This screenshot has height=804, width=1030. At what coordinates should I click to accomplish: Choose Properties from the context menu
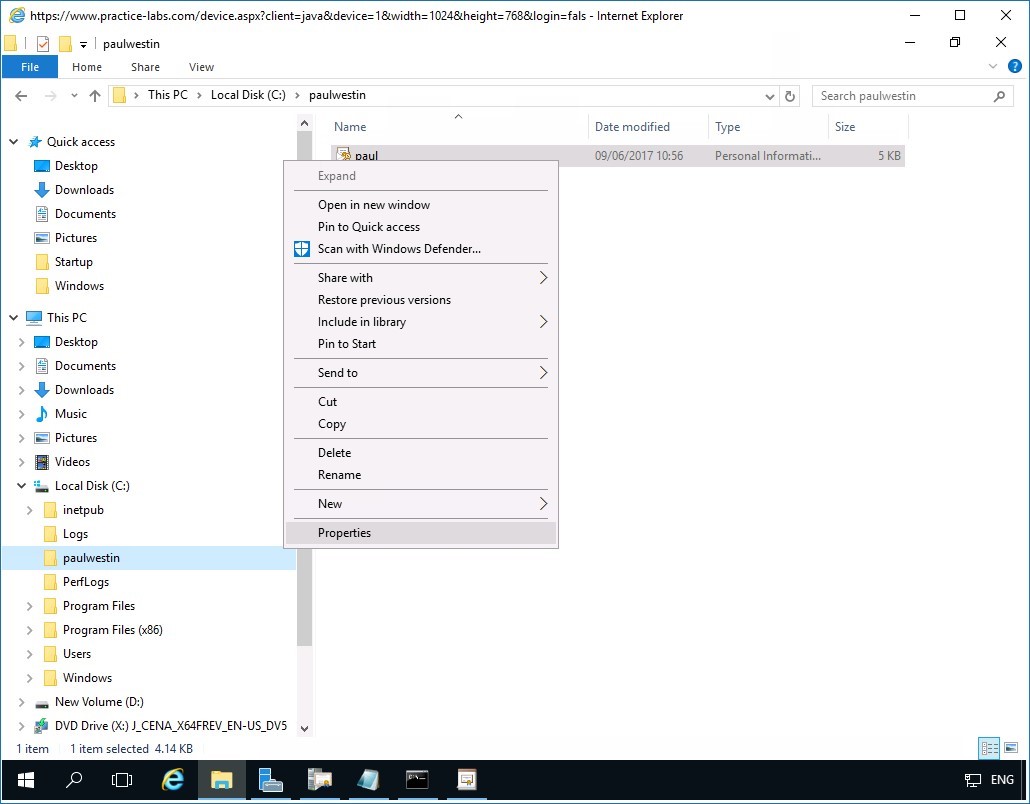[x=344, y=533]
